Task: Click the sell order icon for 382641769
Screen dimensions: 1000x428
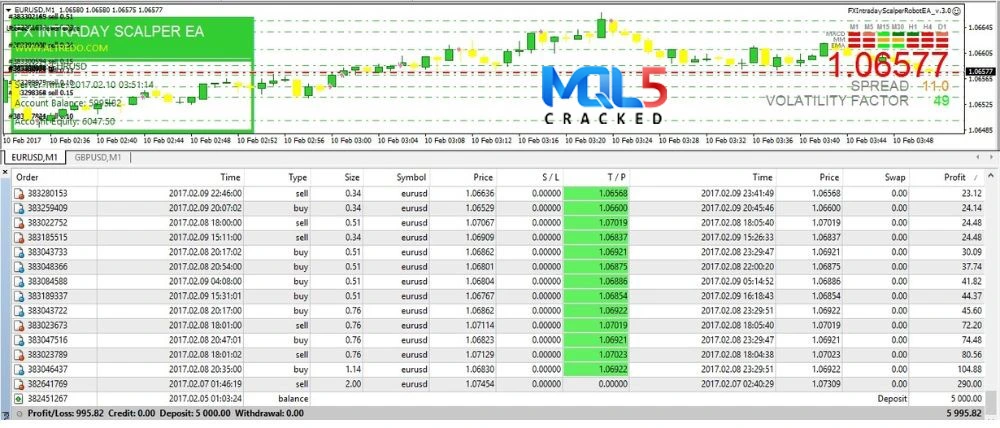Action: 19,384
